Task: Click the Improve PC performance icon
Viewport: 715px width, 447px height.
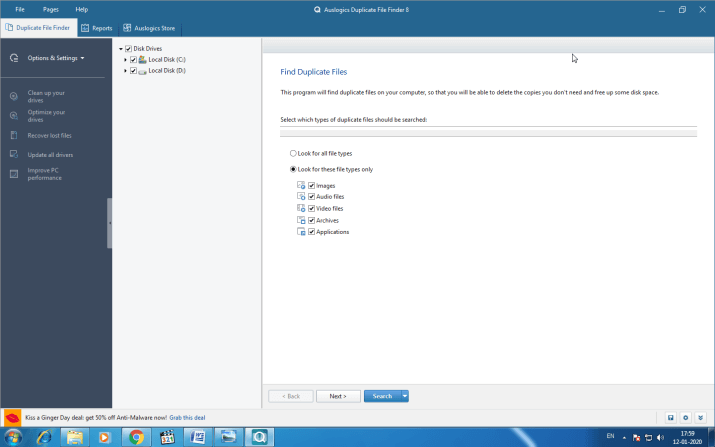Action: tap(14, 174)
